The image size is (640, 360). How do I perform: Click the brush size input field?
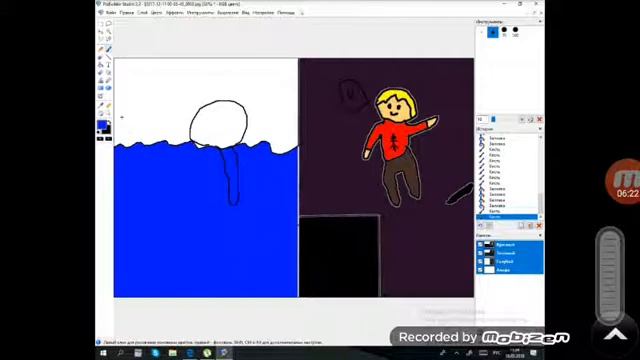(482, 119)
